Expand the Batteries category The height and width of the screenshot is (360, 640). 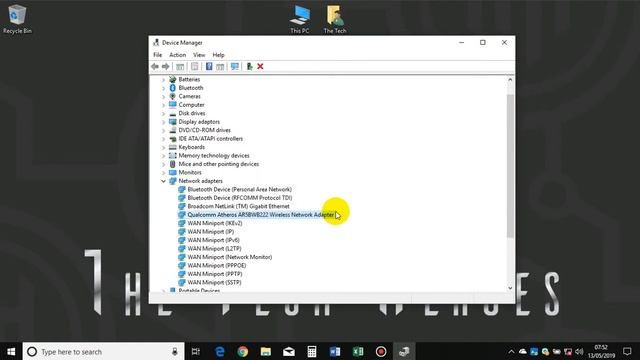coord(163,80)
